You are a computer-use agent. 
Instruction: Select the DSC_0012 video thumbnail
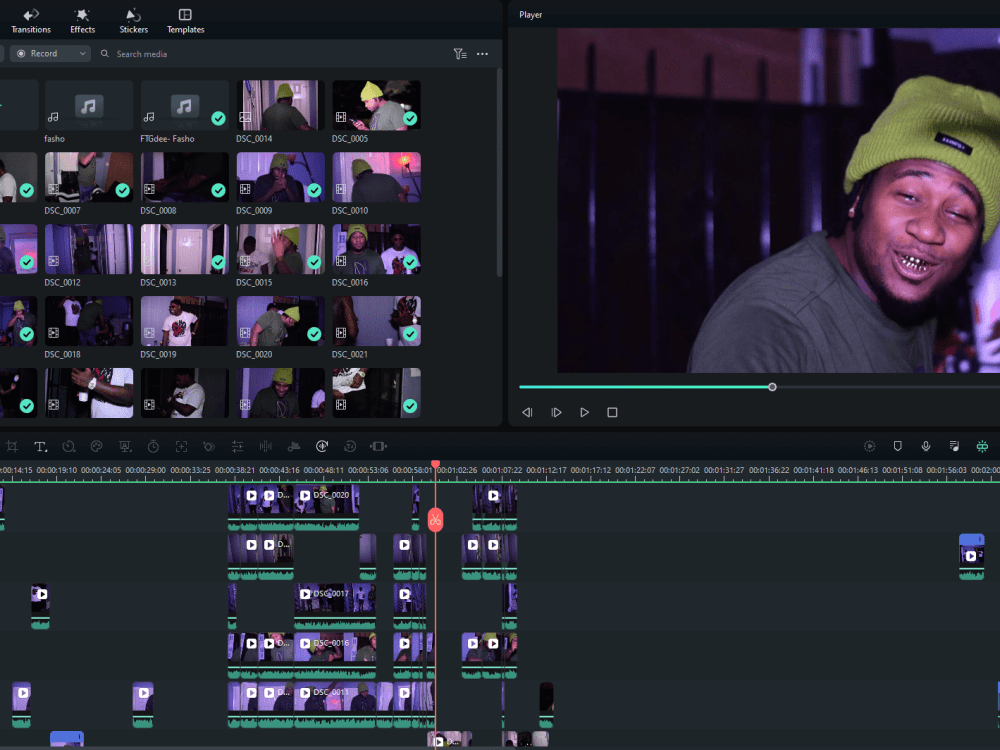tap(89, 249)
